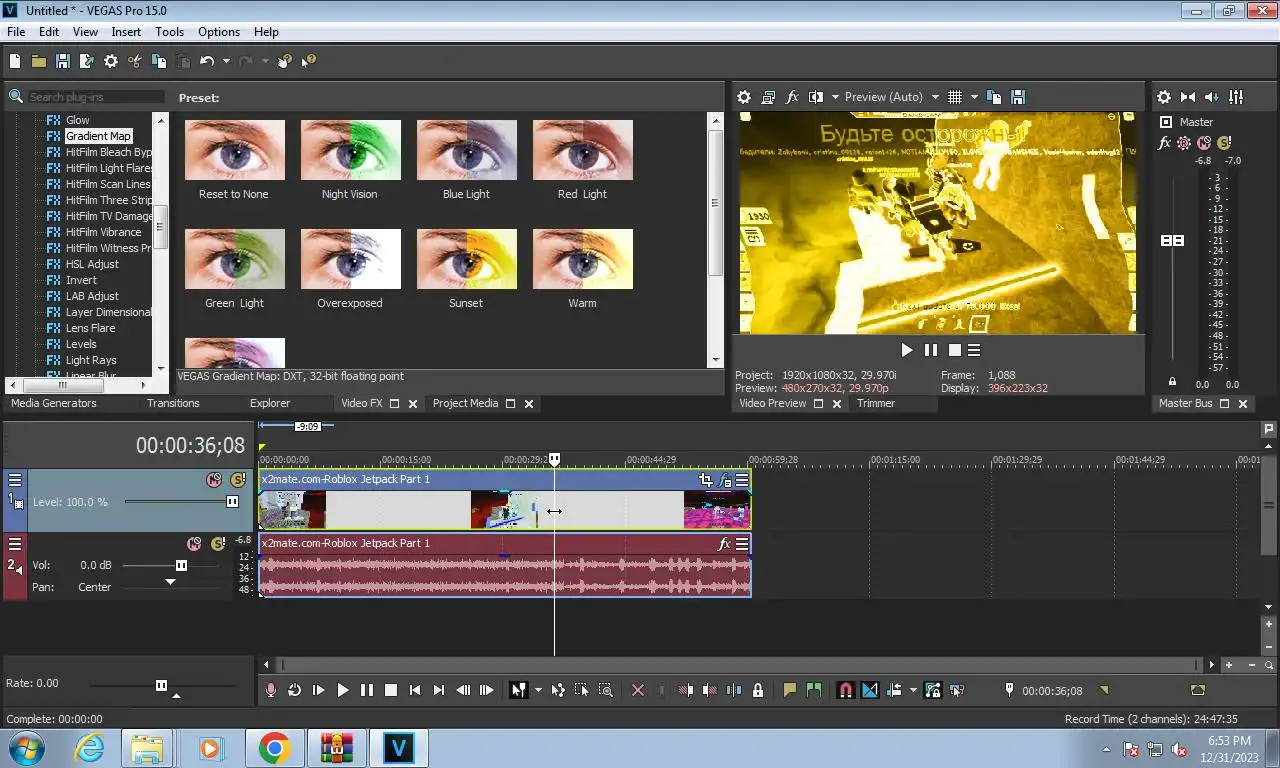
Task: Open Mixing Console from Master Bus
Action: point(1236,97)
